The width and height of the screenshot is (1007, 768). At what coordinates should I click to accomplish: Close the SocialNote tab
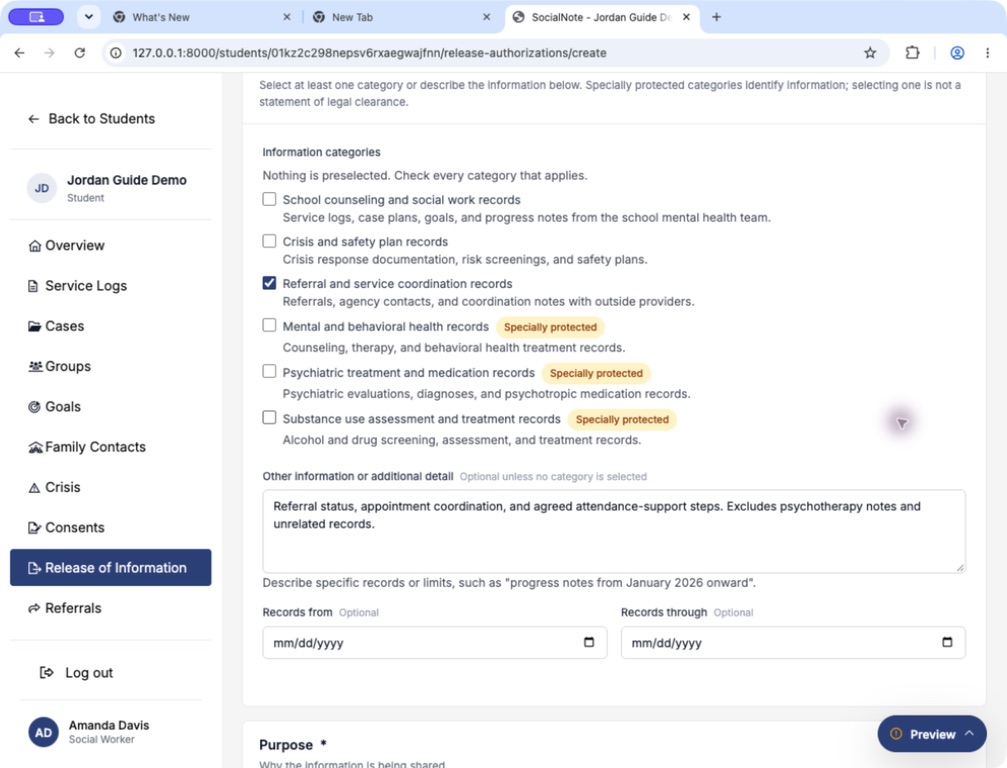(x=686, y=17)
